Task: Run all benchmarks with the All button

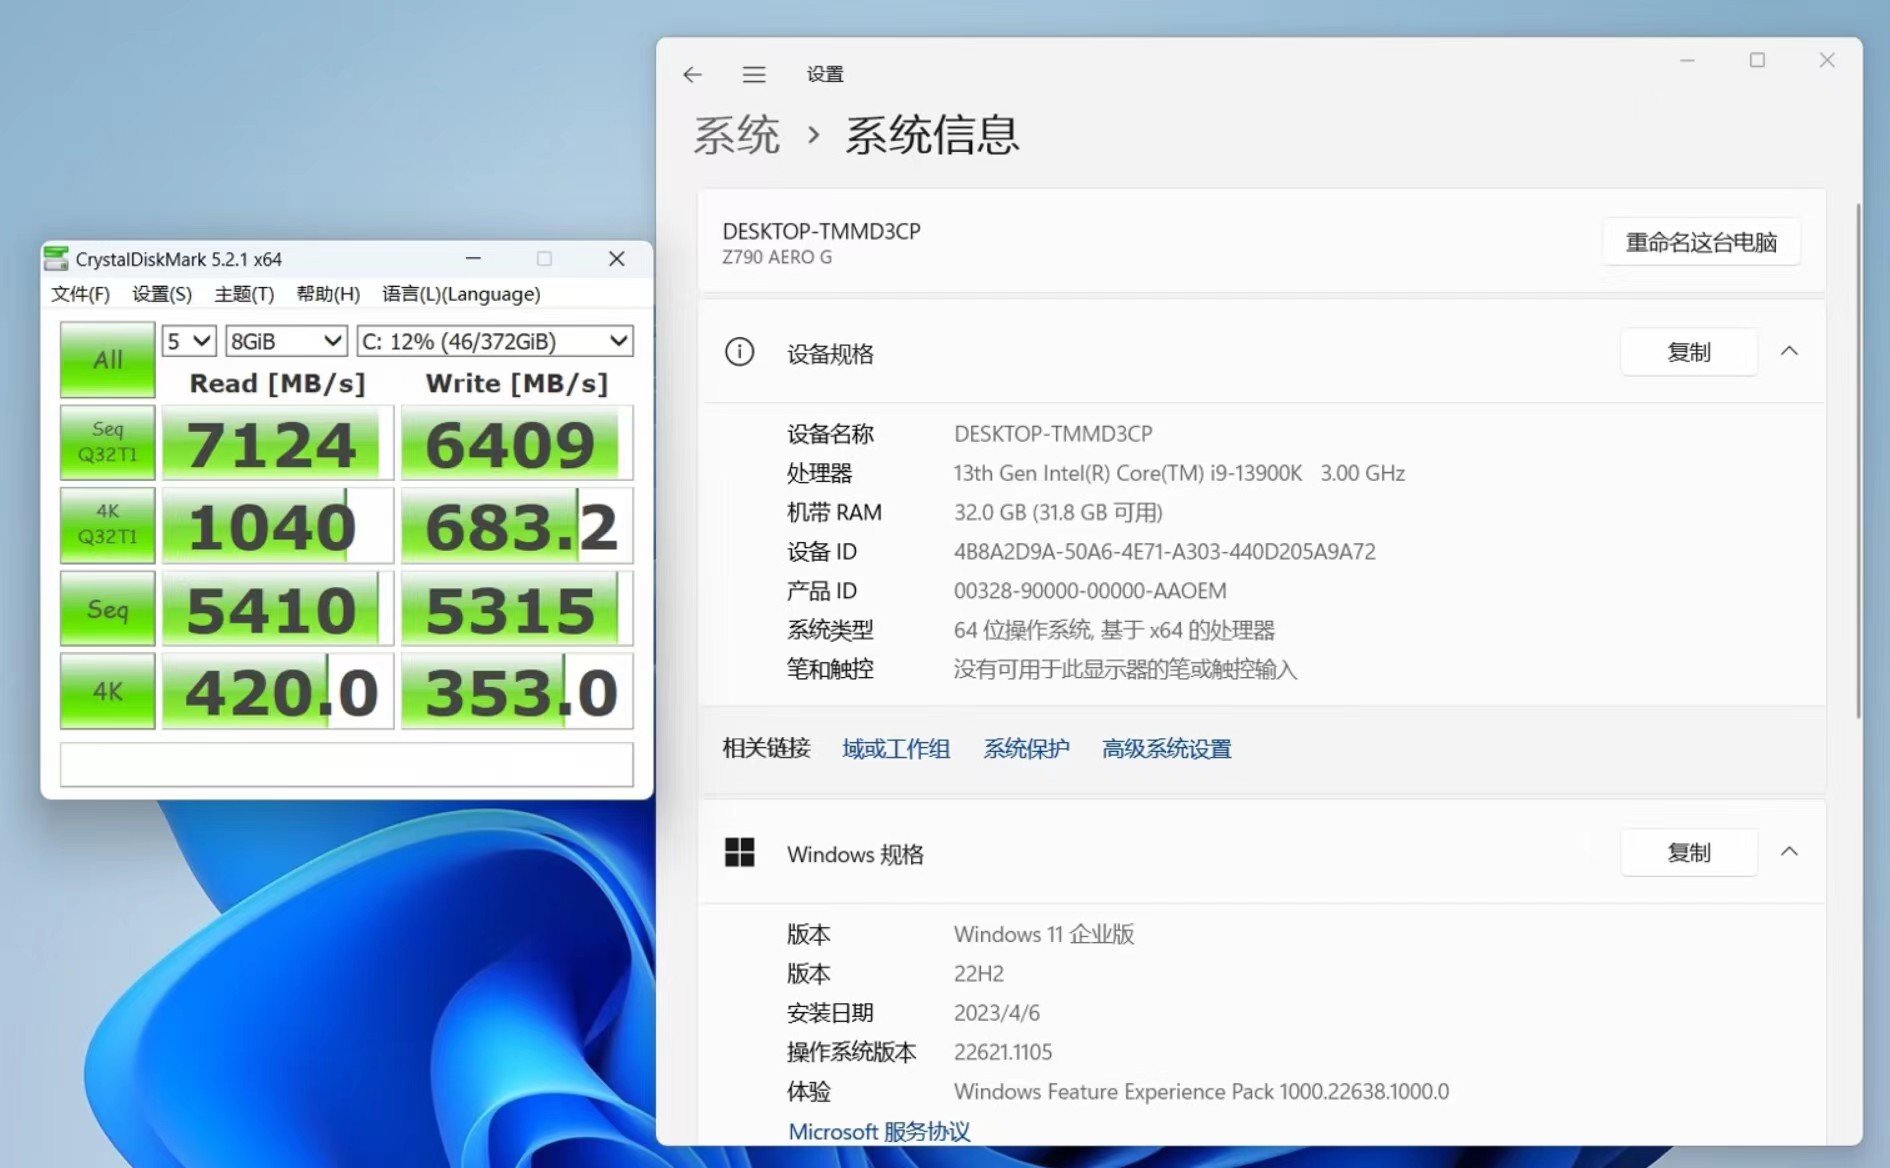Action: pyautogui.click(x=107, y=360)
